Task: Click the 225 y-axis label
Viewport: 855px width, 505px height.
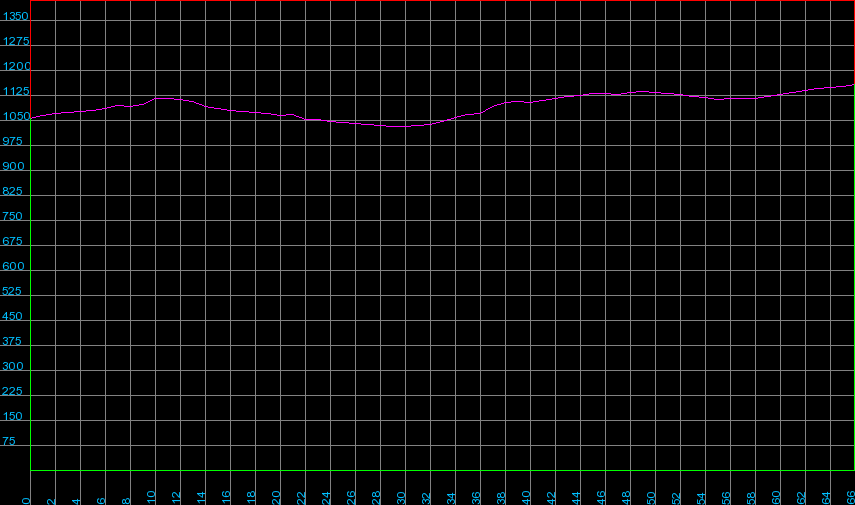Action: [12, 392]
